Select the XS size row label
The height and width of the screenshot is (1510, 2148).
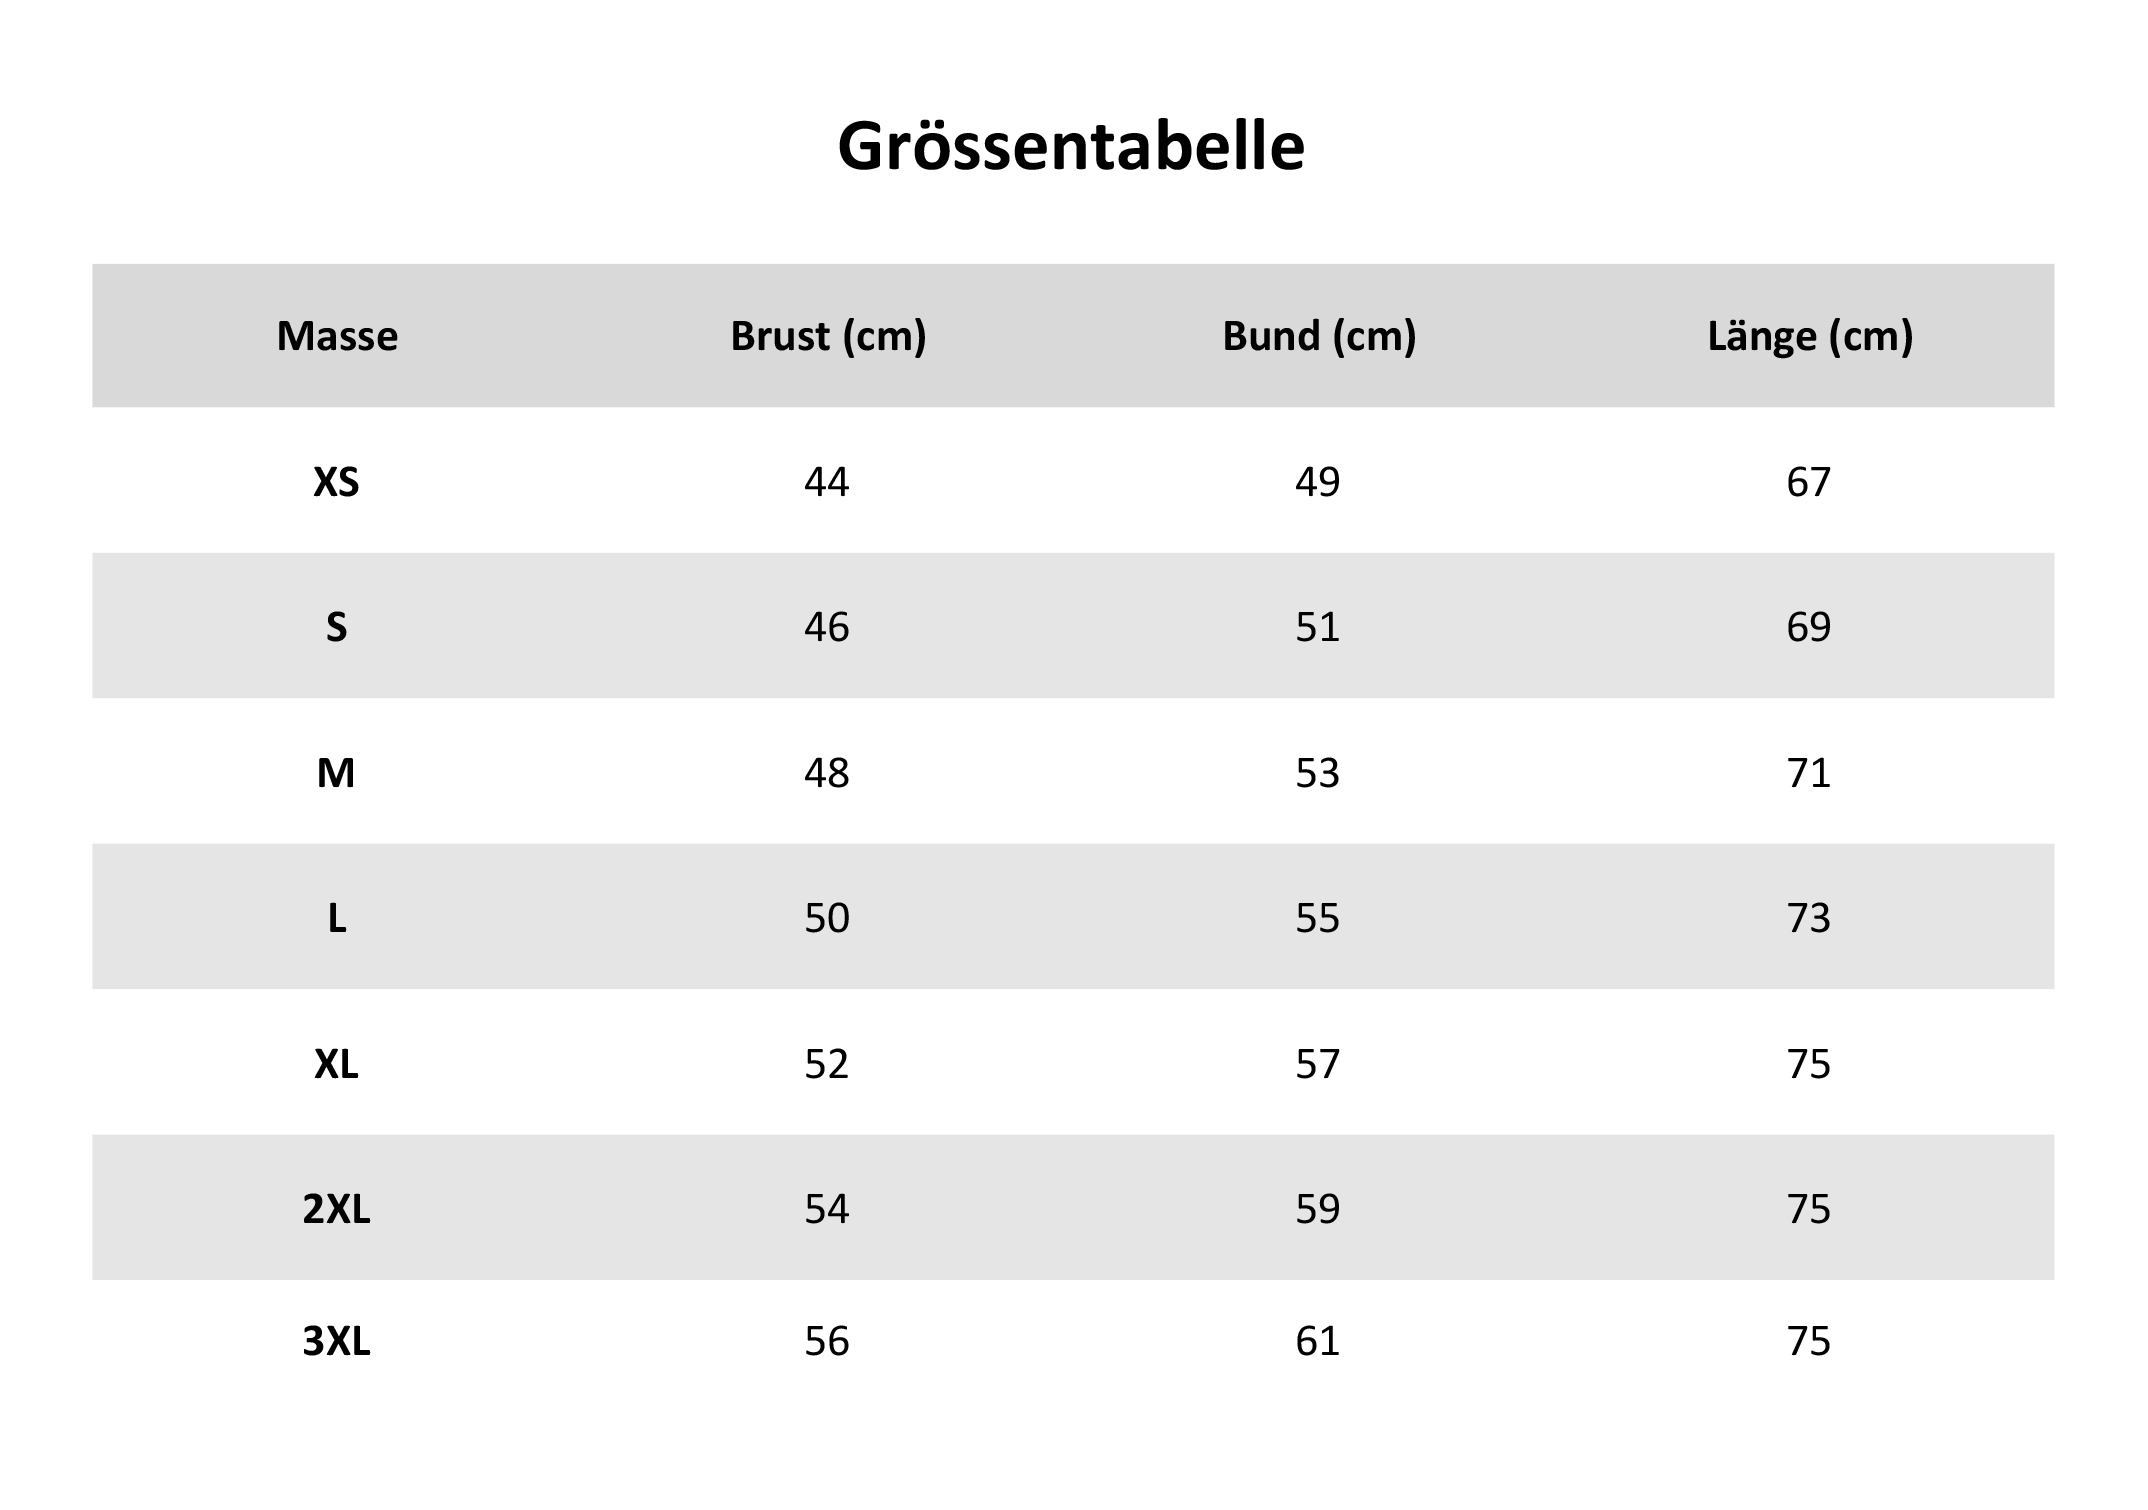pos(336,482)
